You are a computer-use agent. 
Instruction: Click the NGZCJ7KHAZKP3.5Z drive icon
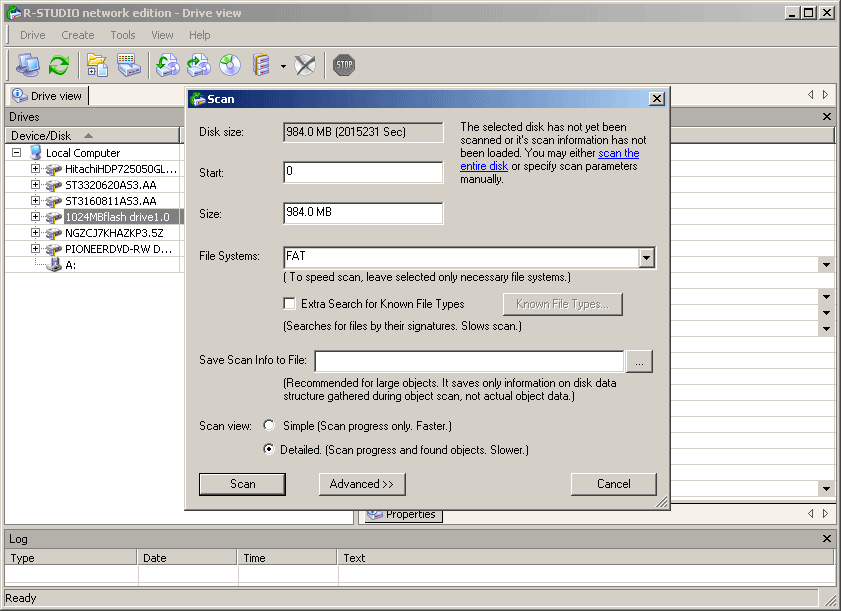[x=54, y=233]
